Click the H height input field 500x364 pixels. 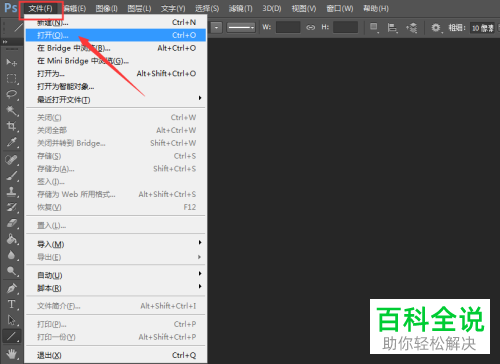click(x=345, y=27)
